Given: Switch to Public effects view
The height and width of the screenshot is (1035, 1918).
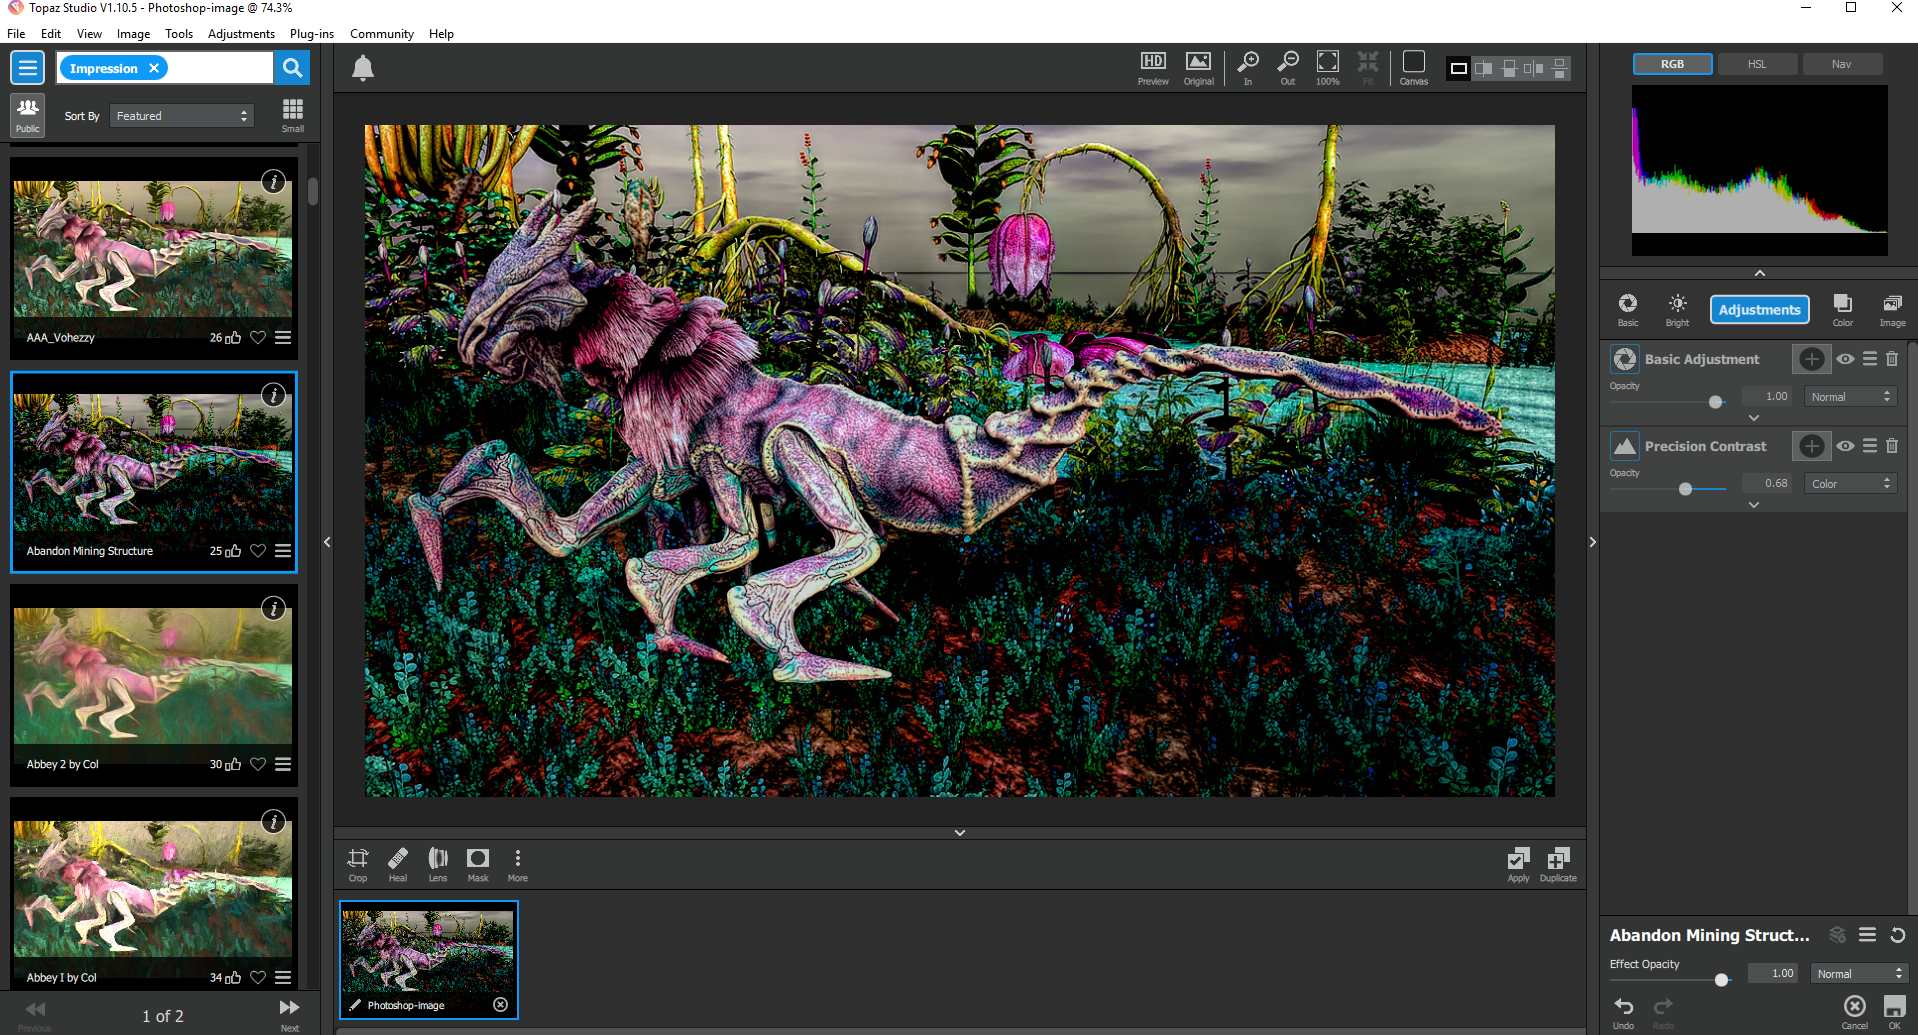Looking at the screenshot, I should click(x=28, y=115).
